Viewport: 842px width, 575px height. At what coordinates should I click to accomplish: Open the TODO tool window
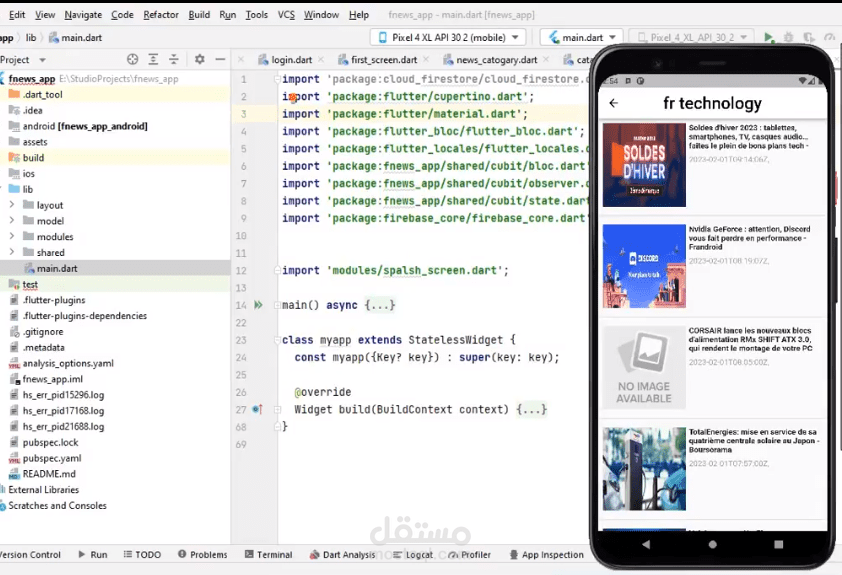[x=142, y=555]
